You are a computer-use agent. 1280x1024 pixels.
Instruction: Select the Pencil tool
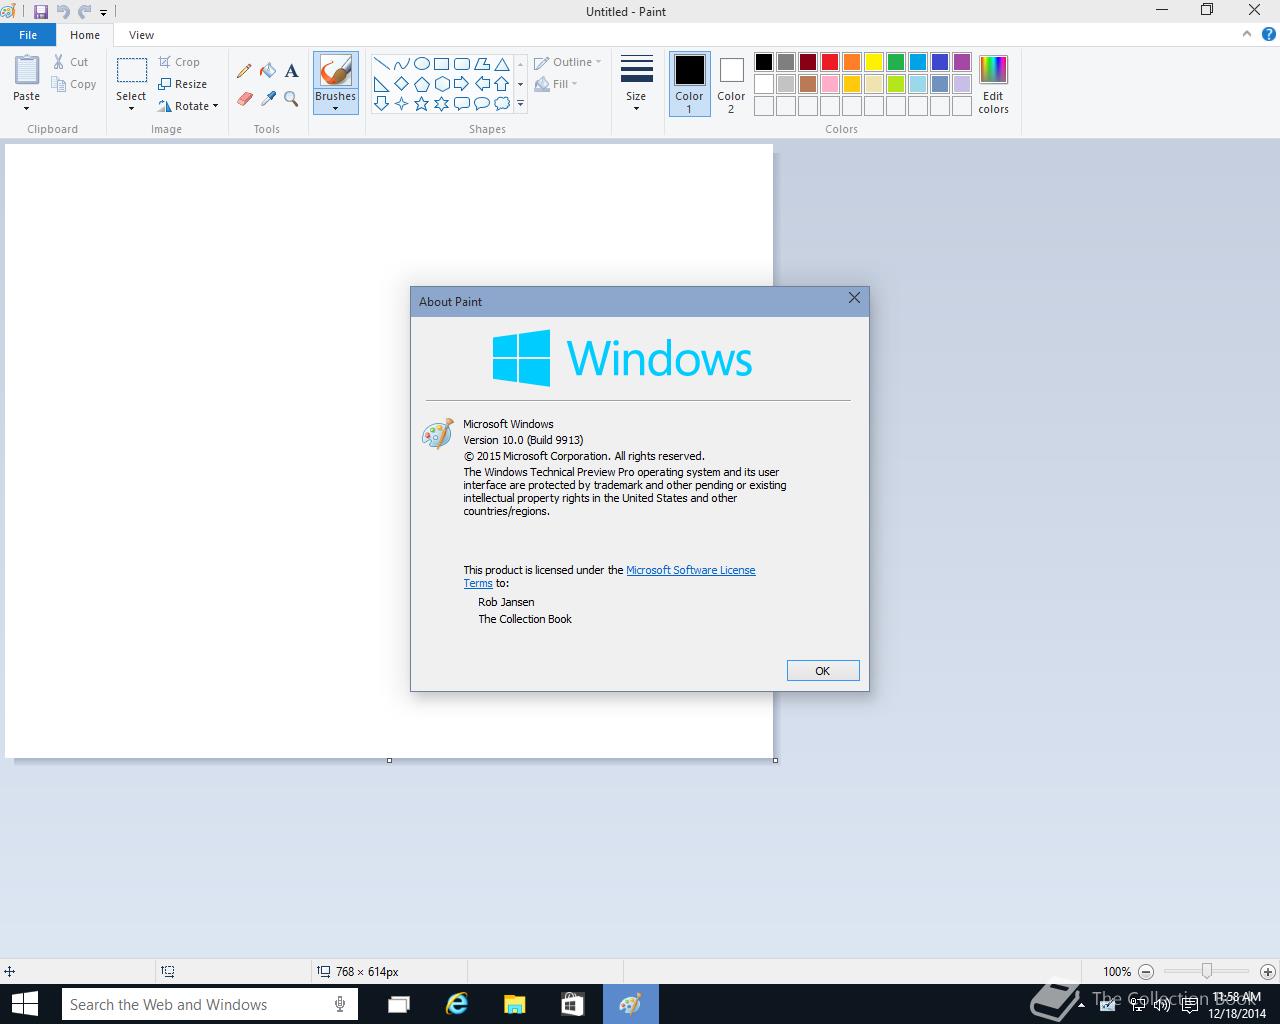pyautogui.click(x=244, y=71)
